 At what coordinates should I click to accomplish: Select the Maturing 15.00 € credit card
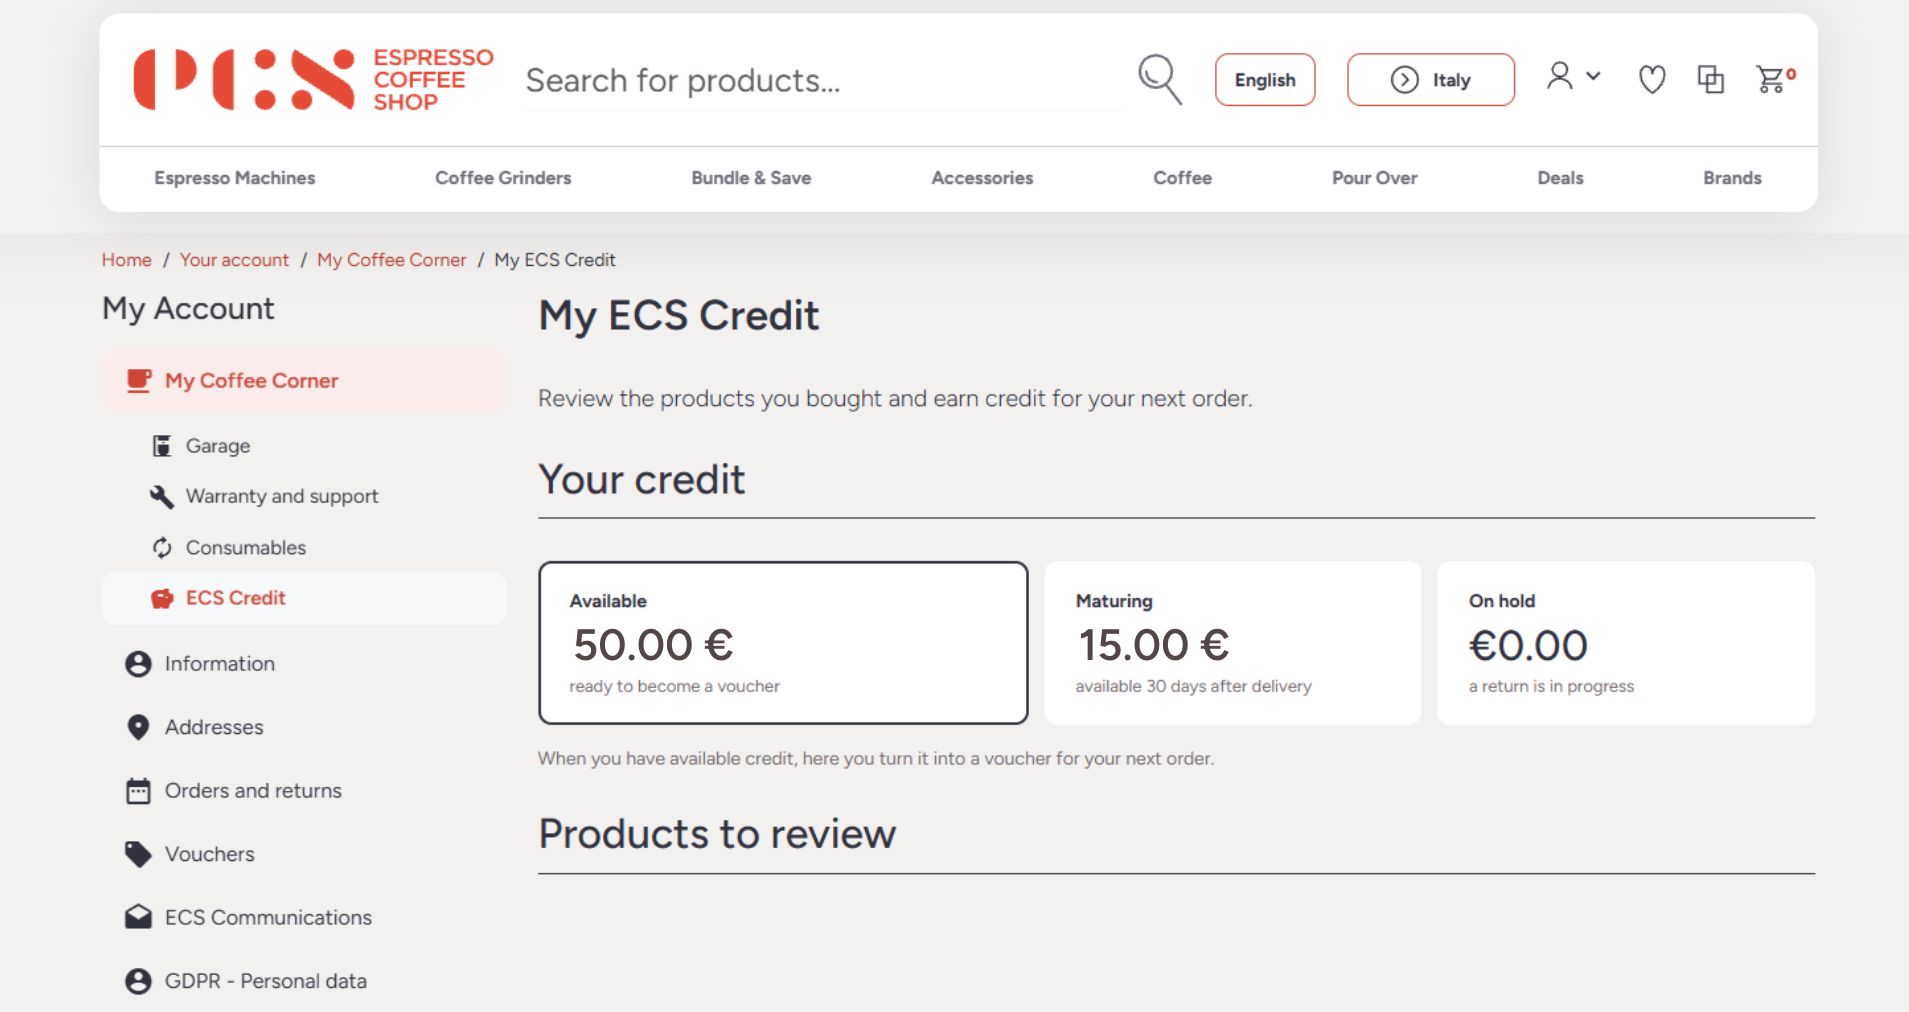point(1232,643)
